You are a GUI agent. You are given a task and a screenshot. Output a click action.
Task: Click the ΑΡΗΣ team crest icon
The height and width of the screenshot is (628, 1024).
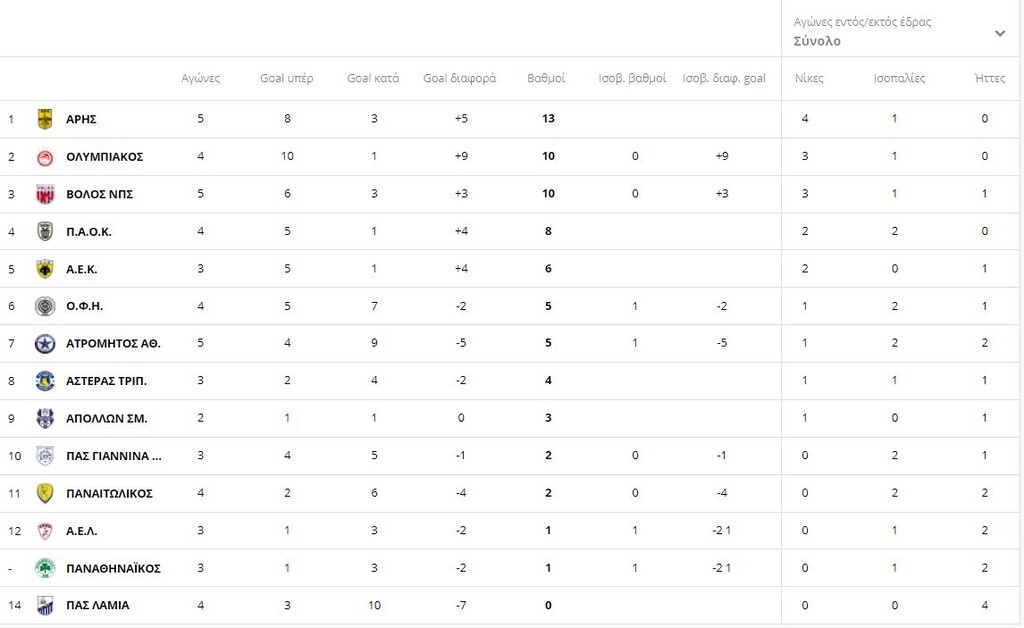[x=44, y=119]
